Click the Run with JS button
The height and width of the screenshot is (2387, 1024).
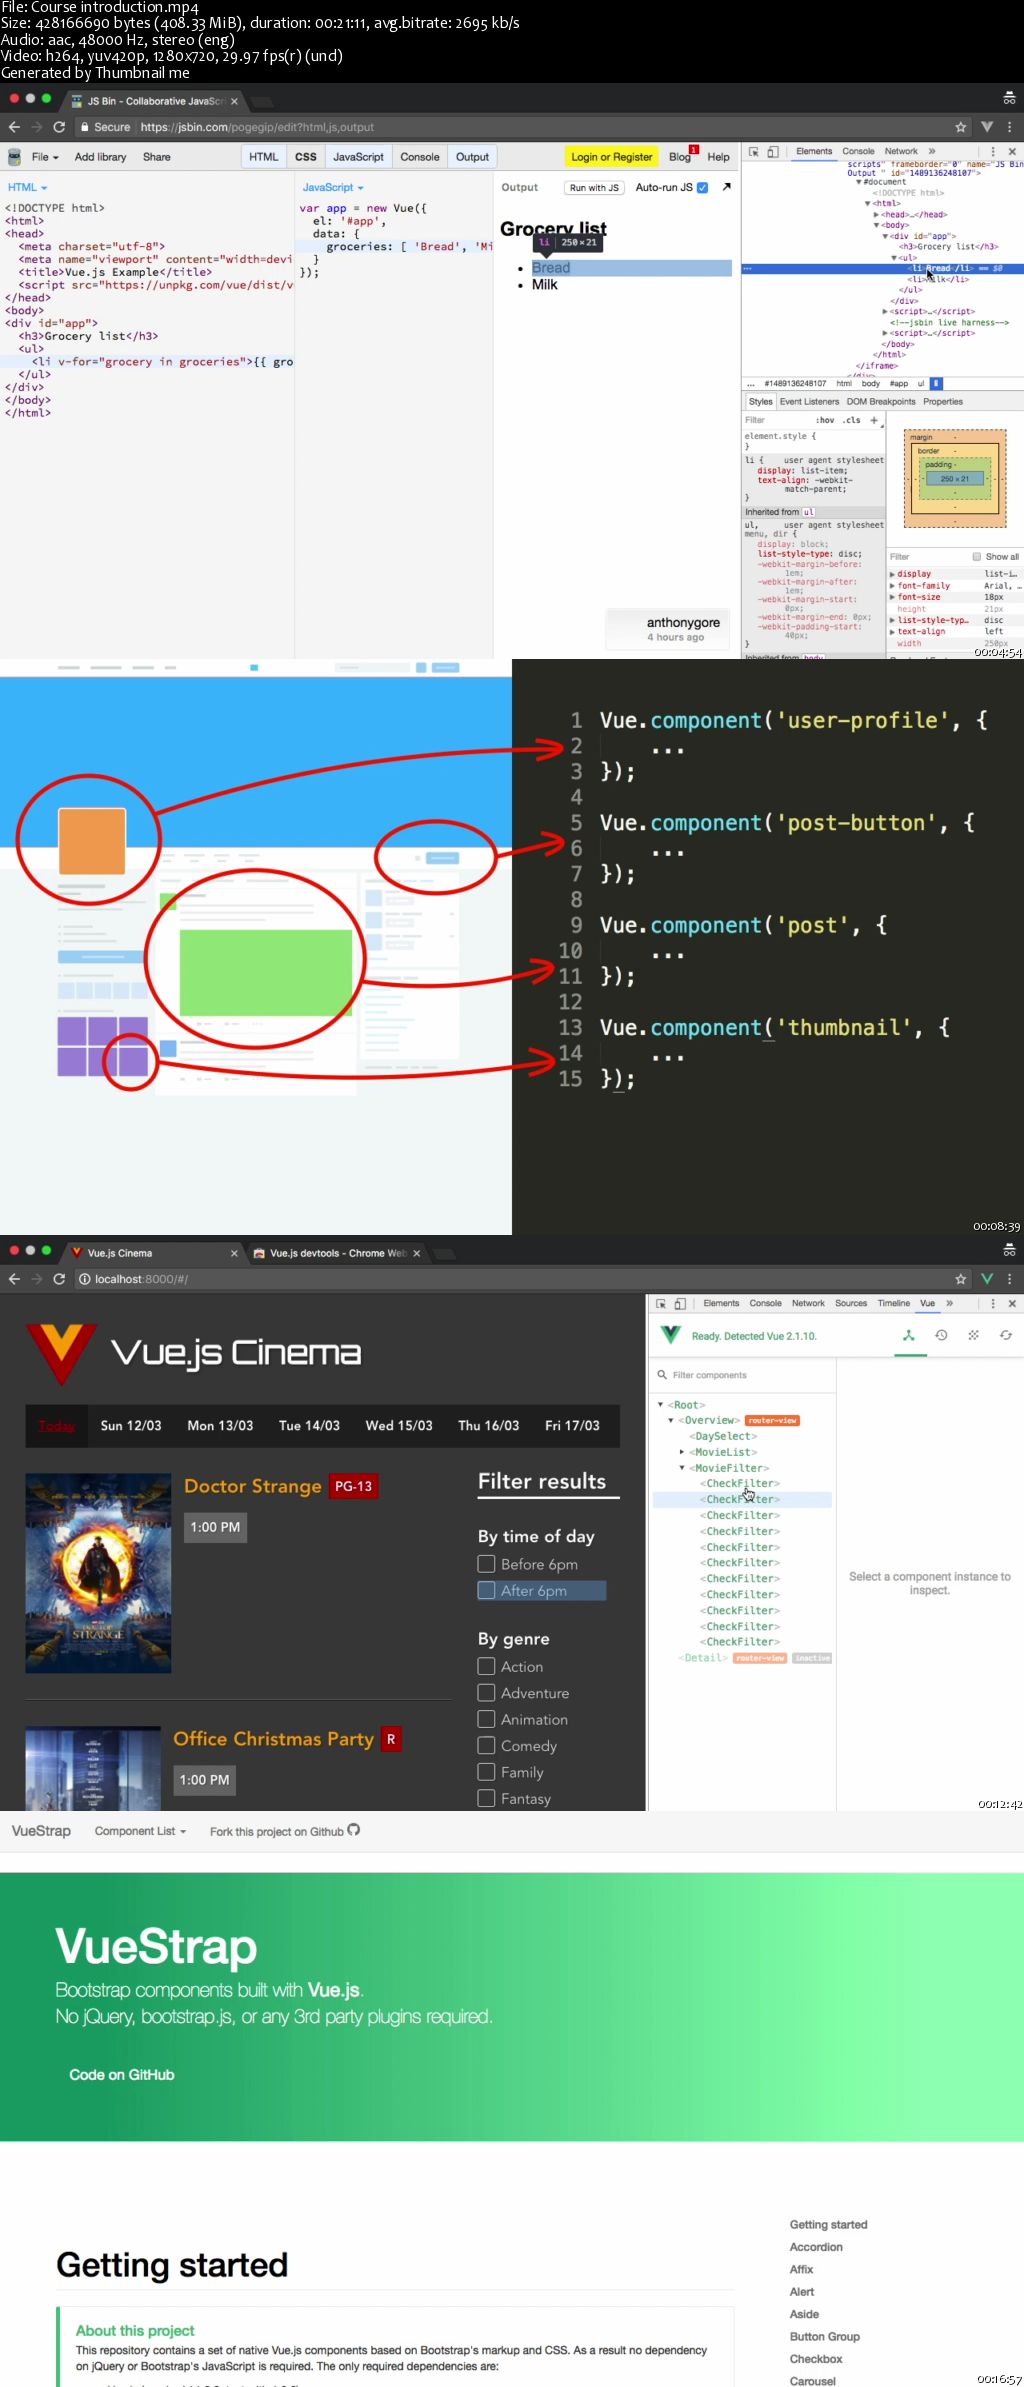(594, 187)
